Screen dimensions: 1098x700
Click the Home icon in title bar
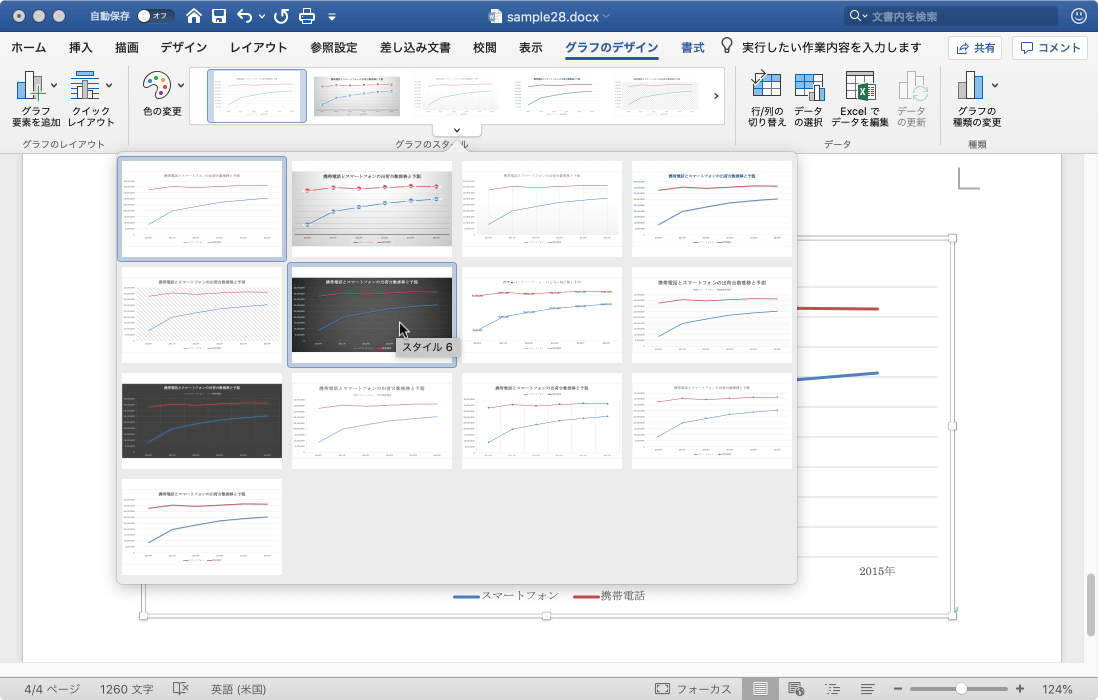pyautogui.click(x=194, y=16)
